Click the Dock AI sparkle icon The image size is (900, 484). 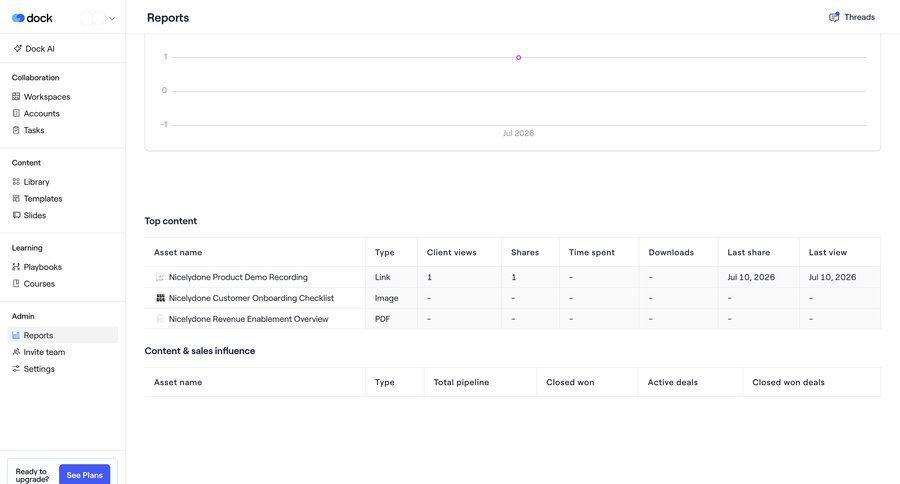click(18, 49)
